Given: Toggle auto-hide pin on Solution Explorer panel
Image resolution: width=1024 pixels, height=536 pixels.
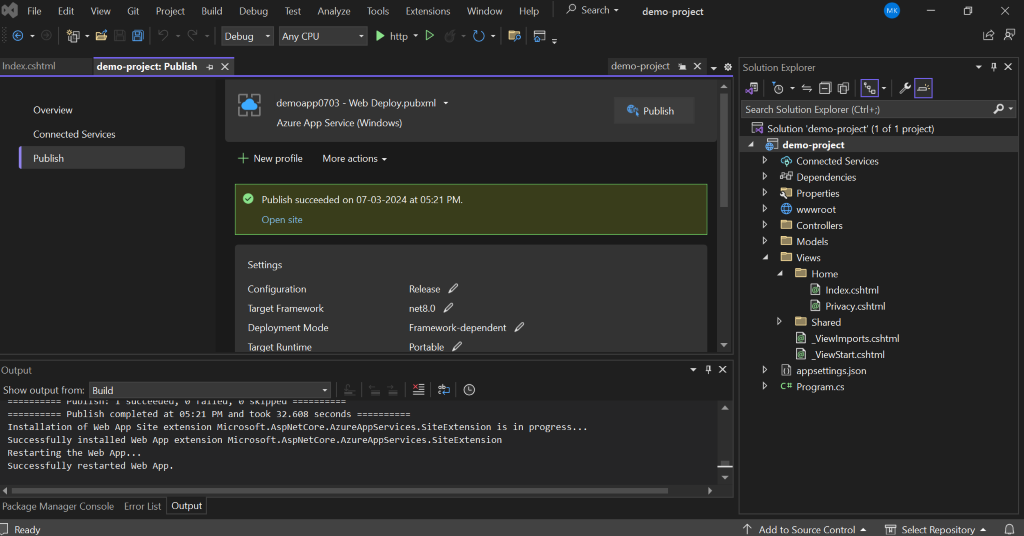Looking at the screenshot, I should click(x=994, y=67).
